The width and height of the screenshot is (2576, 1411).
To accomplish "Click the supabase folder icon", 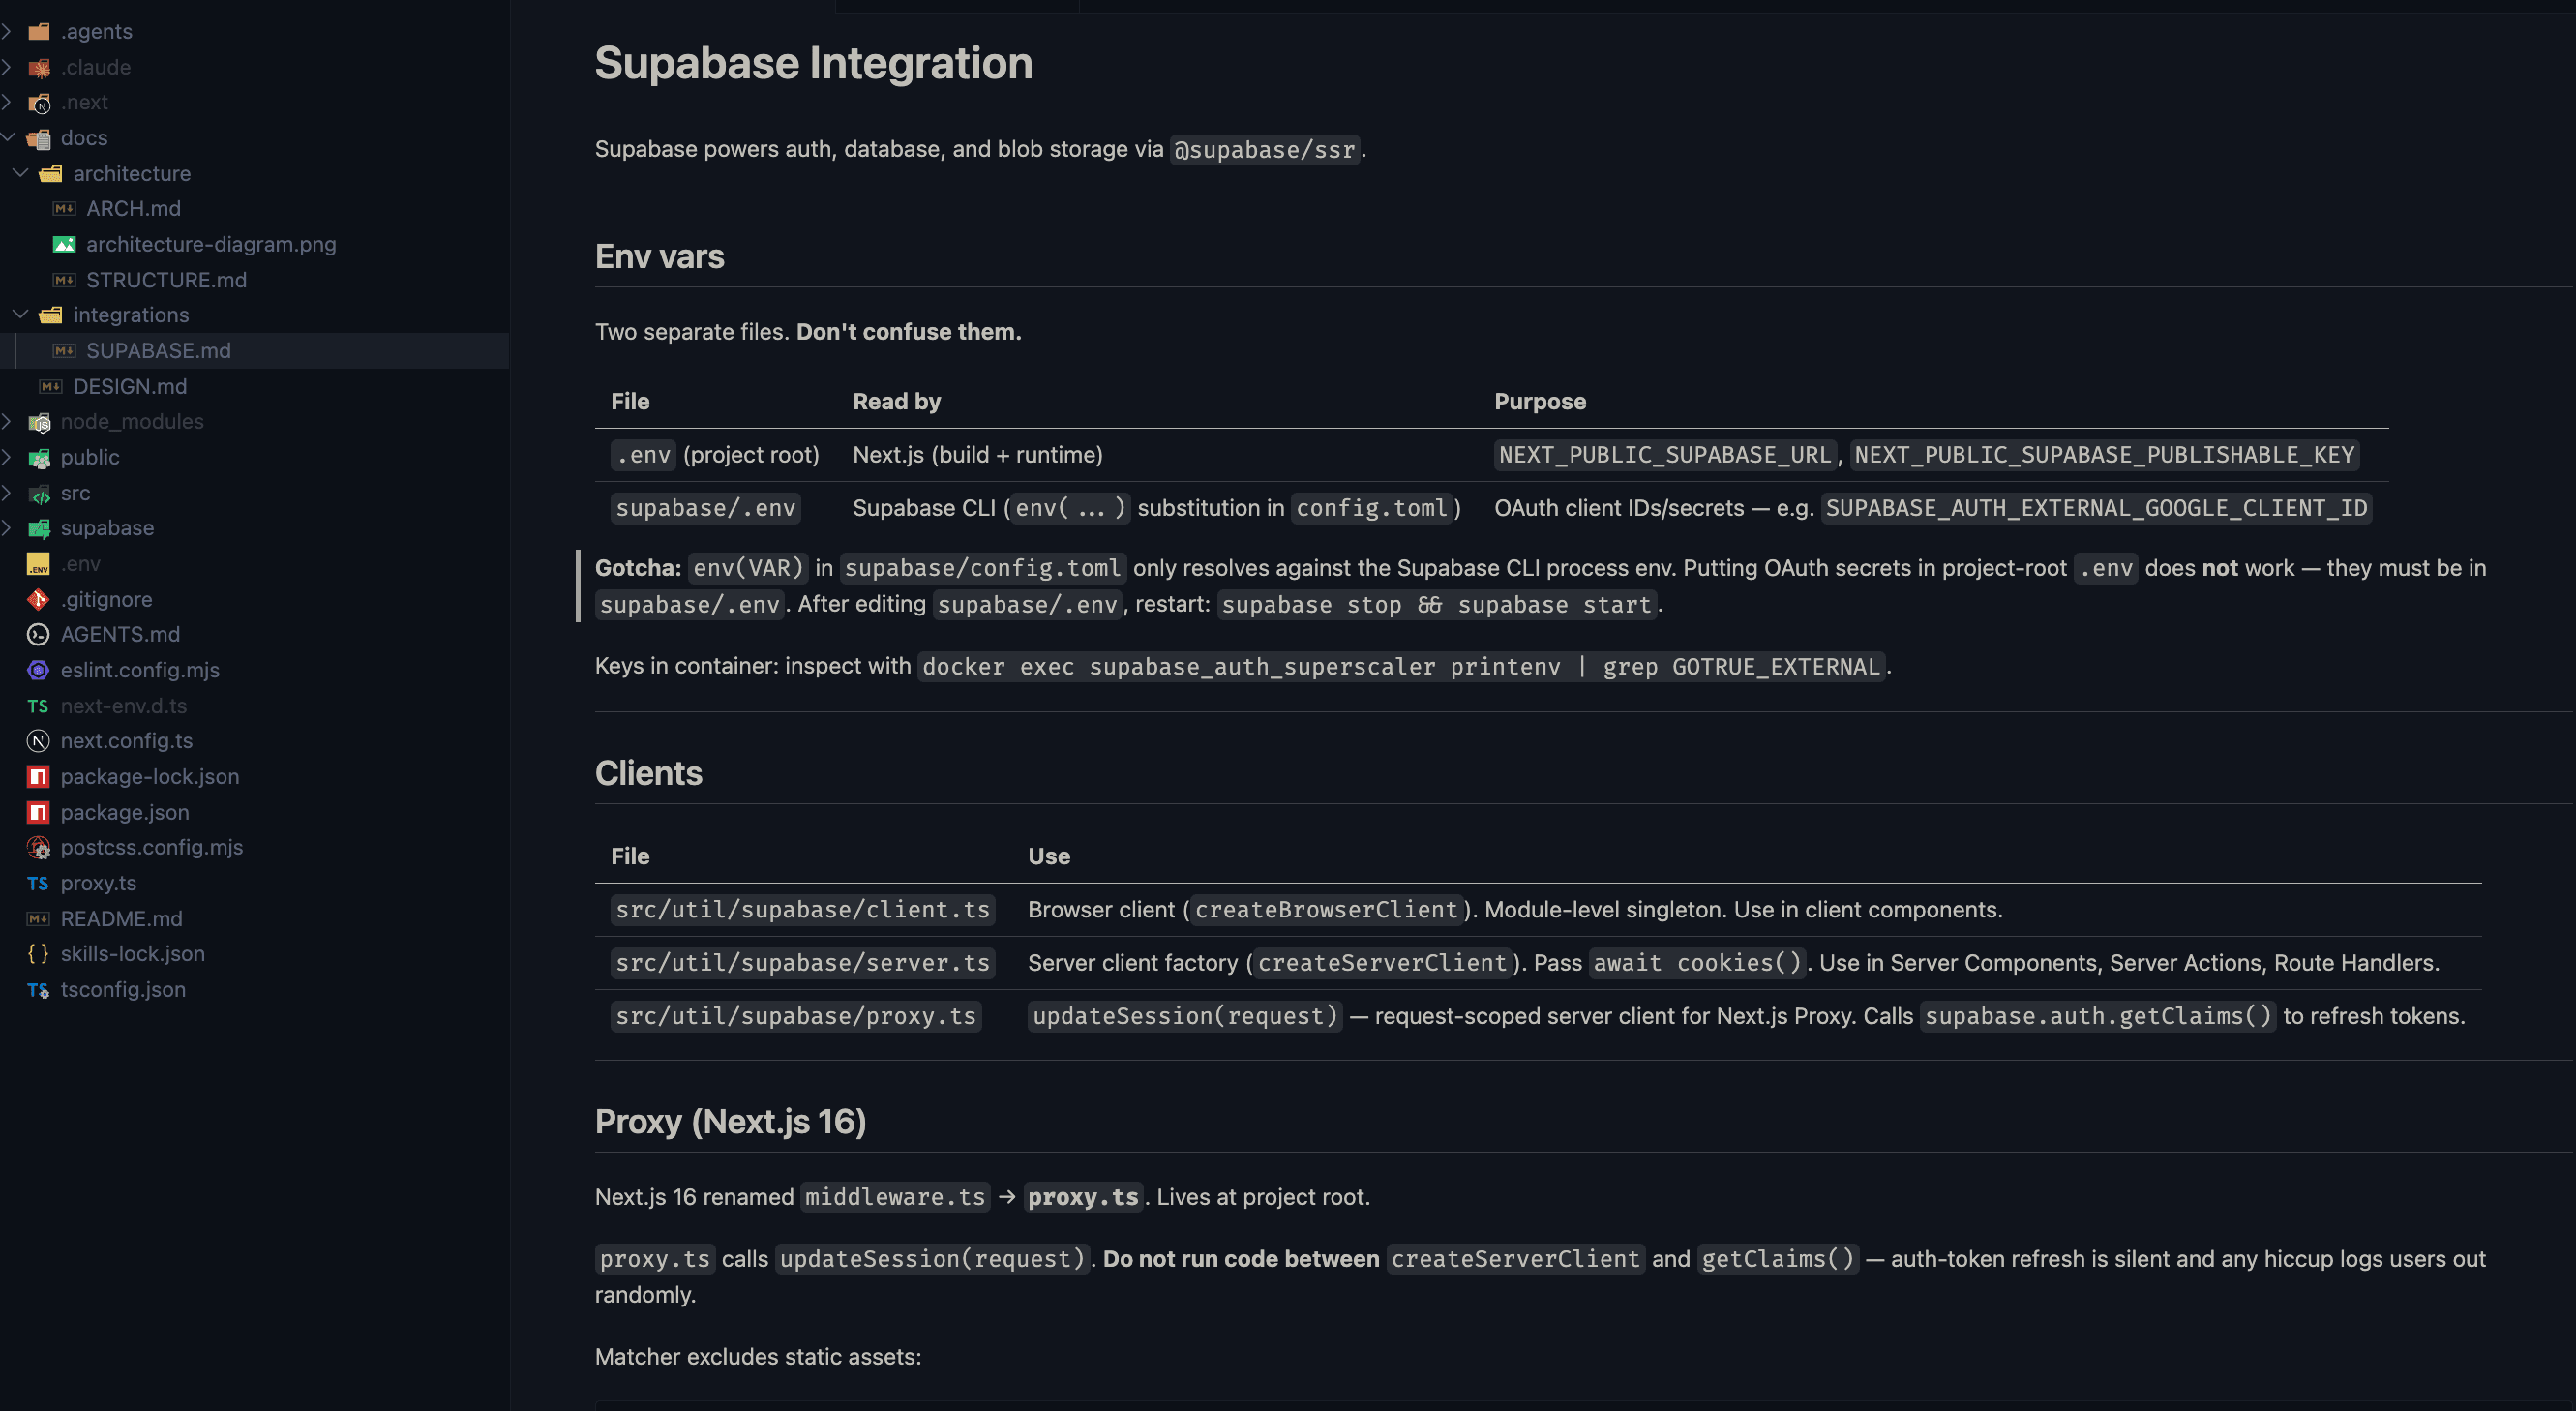I will click(x=39, y=529).
